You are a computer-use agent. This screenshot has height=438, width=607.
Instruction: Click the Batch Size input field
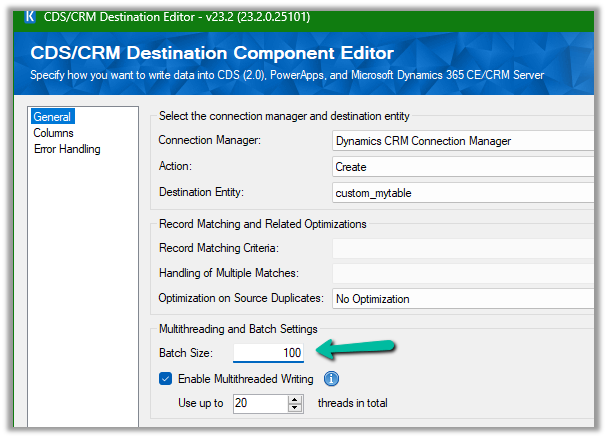269,353
